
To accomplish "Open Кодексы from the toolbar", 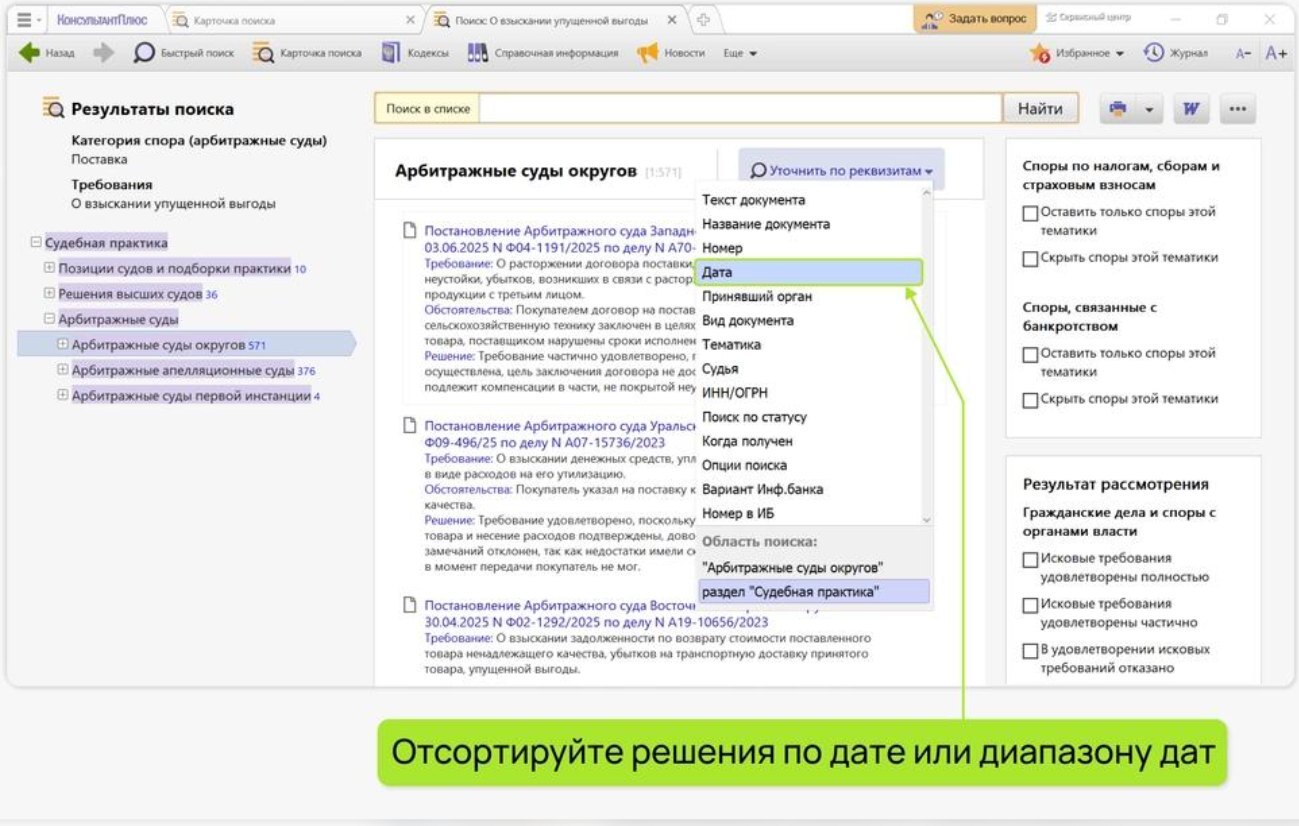I will [415, 53].
